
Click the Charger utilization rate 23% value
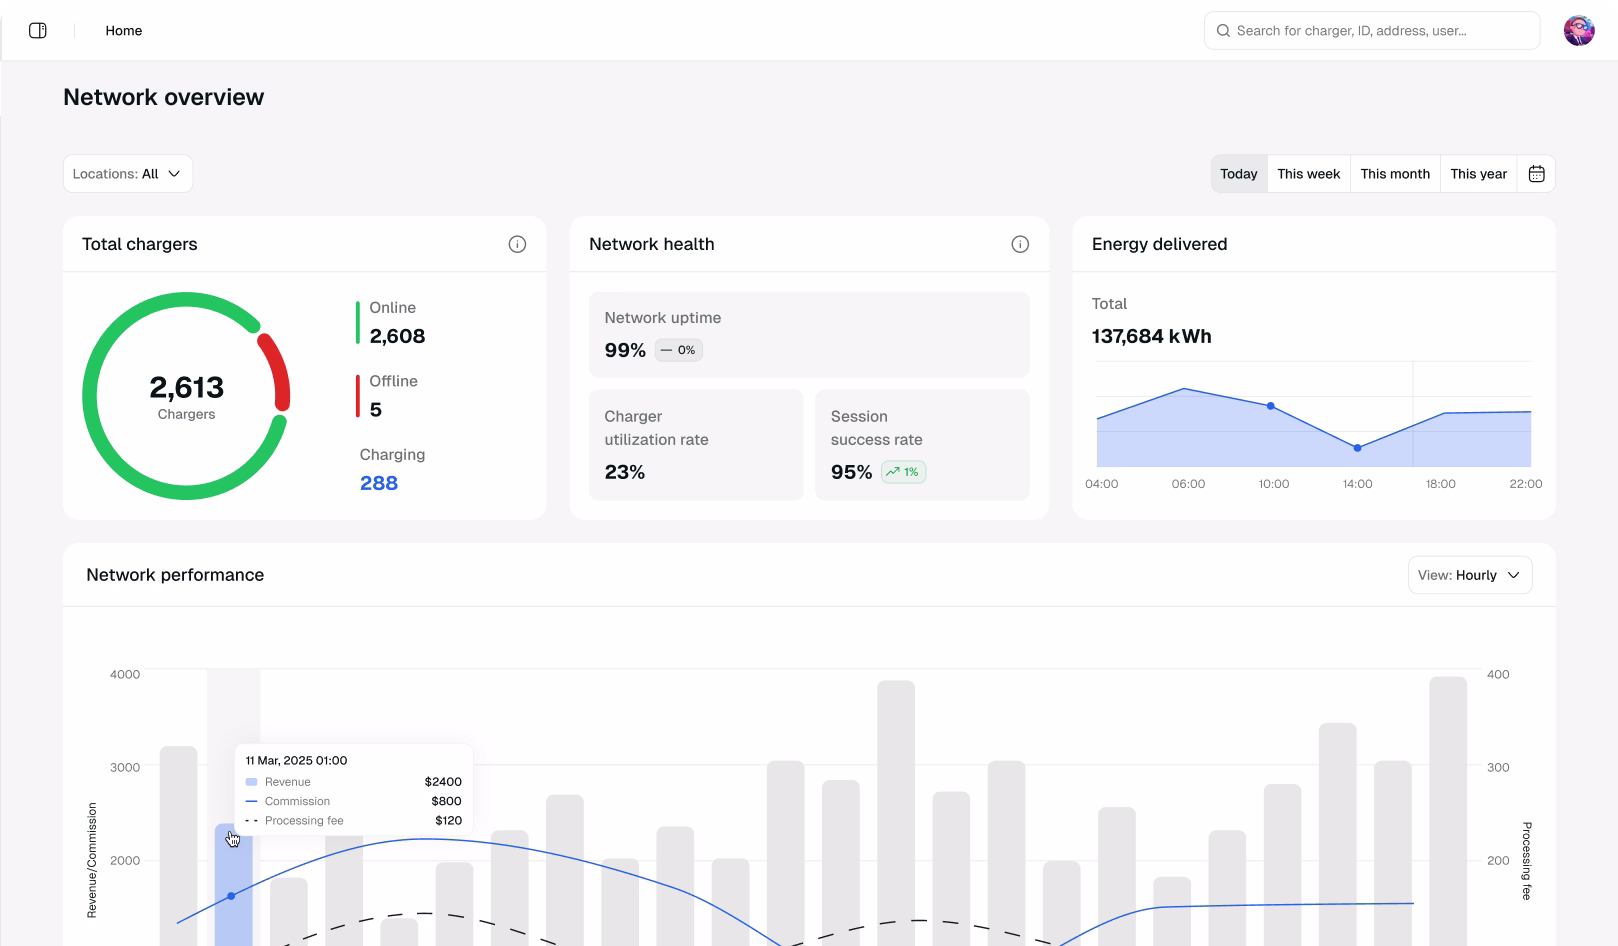pyautogui.click(x=625, y=472)
